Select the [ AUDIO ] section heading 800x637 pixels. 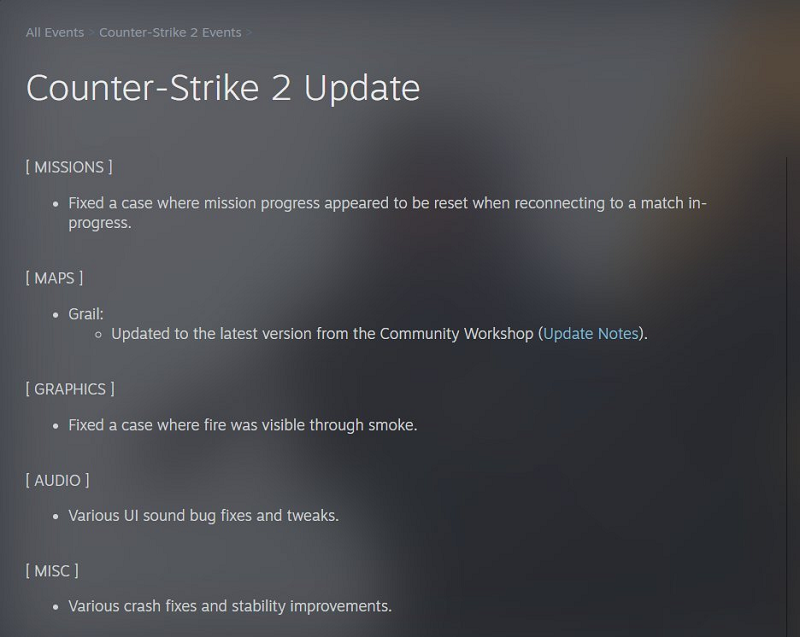click(x=57, y=480)
